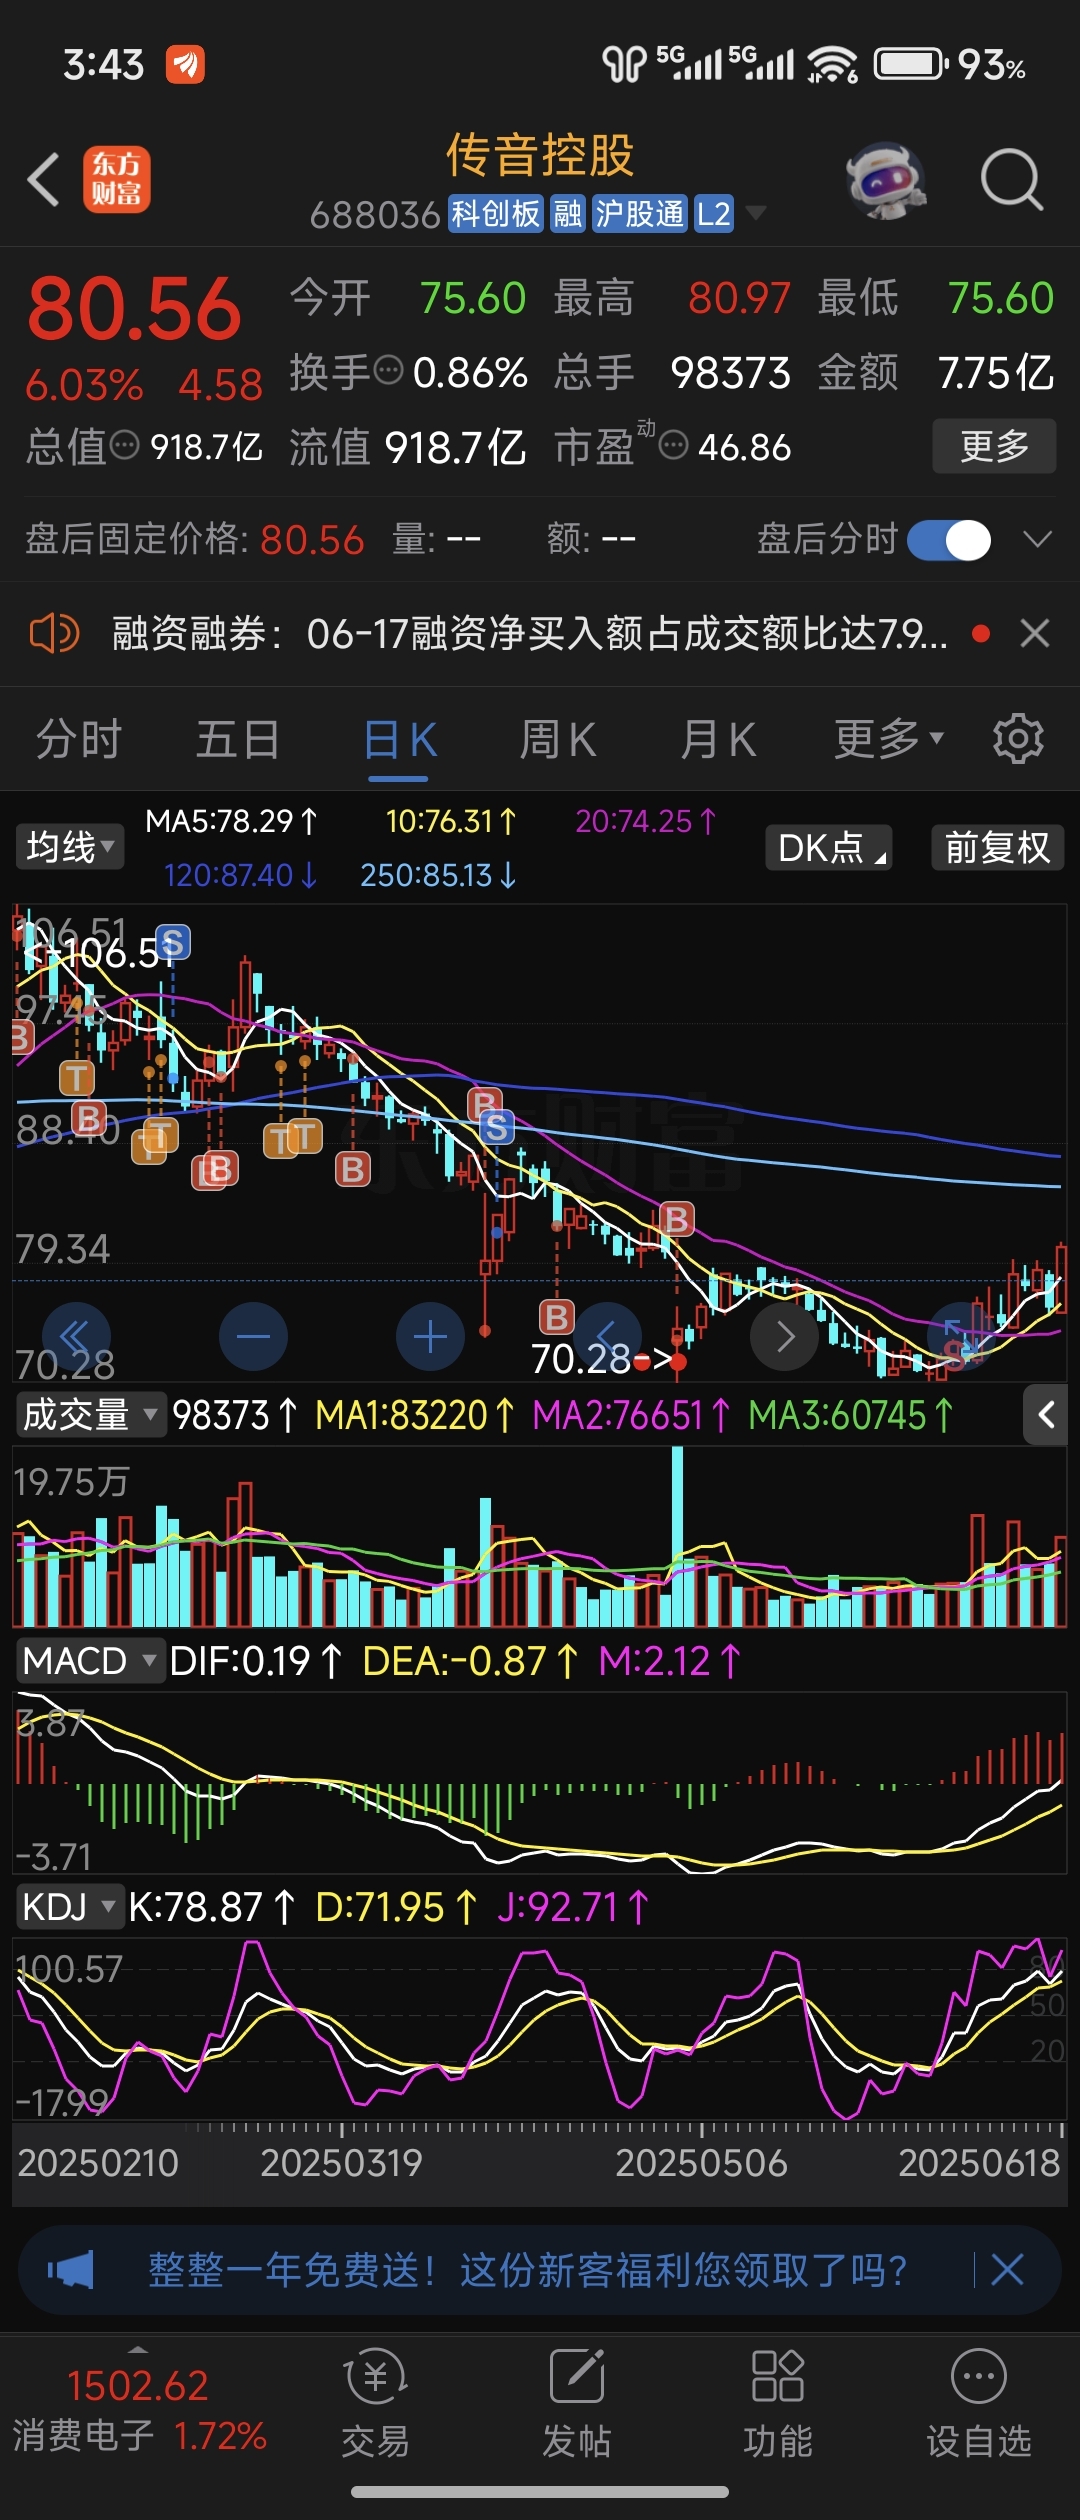Viewport: 1080px width, 2520px height.
Task: Switch to the 周K tab
Action: [558, 740]
